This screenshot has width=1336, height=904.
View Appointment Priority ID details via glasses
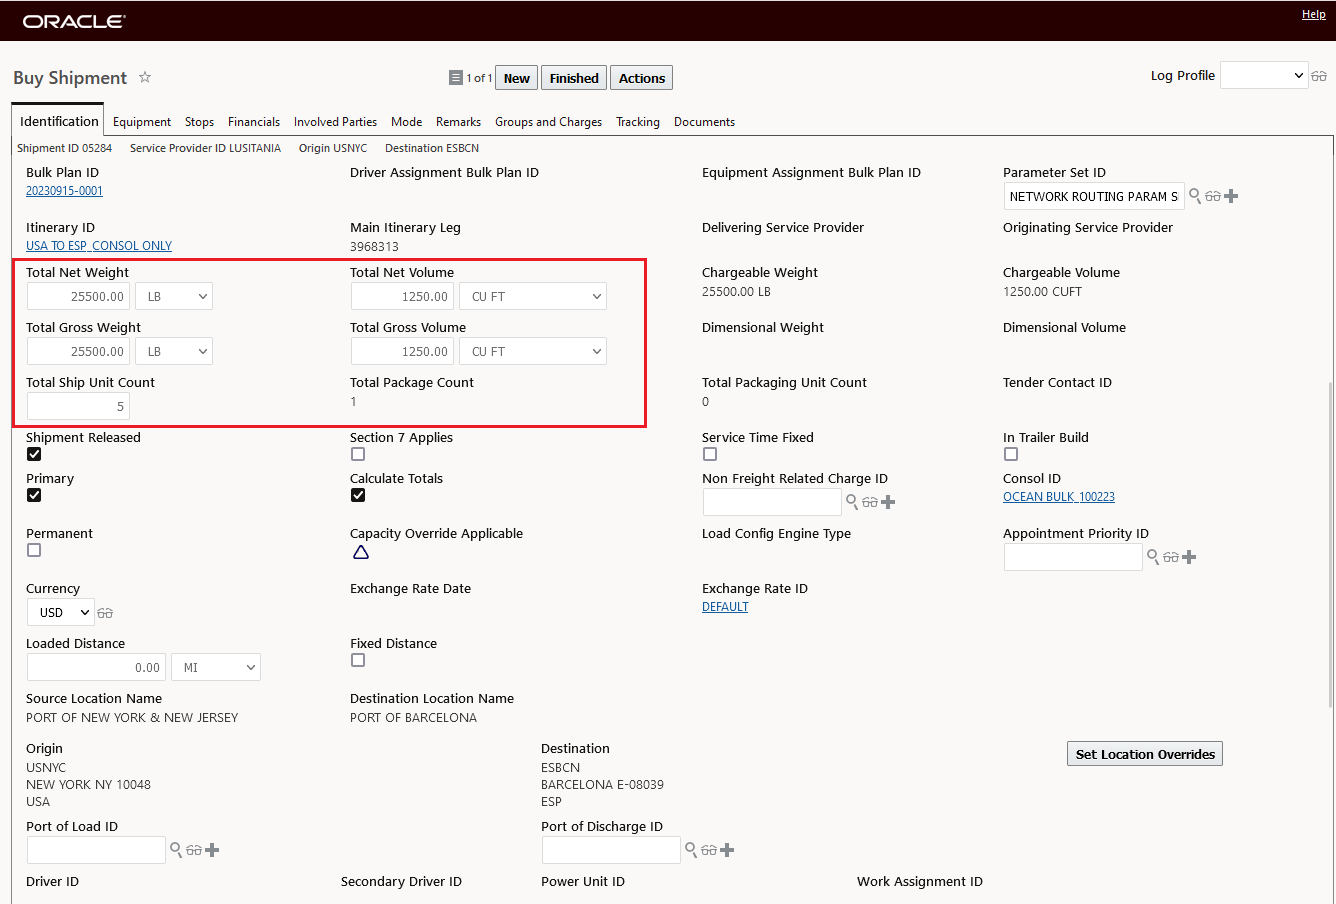(x=1171, y=558)
